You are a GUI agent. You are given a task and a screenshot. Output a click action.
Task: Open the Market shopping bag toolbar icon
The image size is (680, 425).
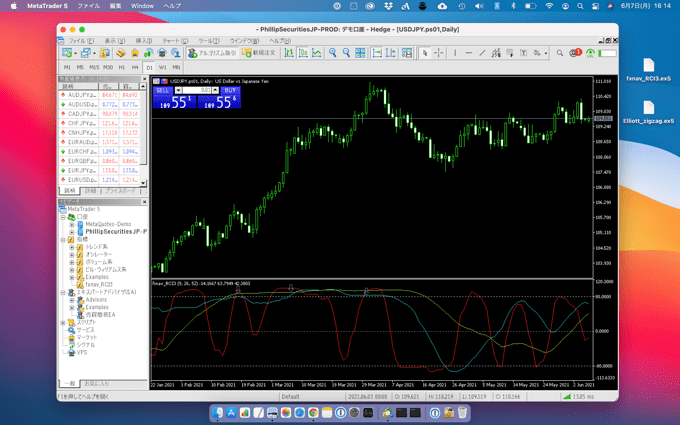tap(134, 53)
